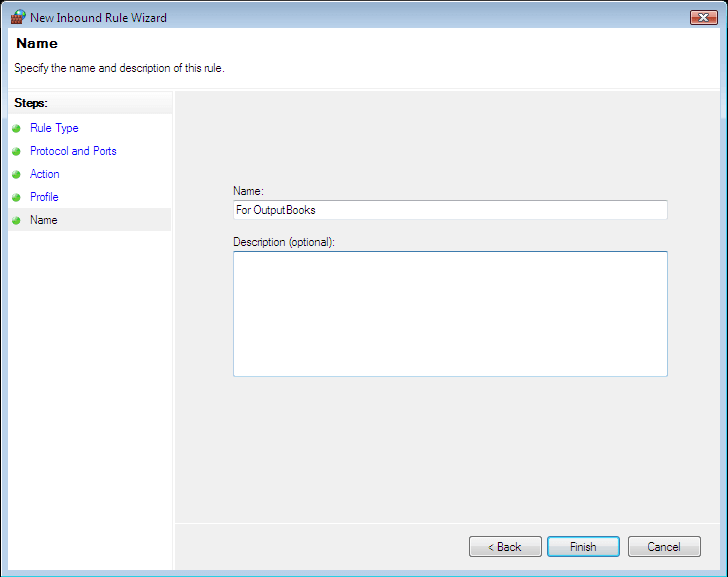Close the wizard with the red X
The image size is (728, 577).
pyautogui.click(x=704, y=17)
